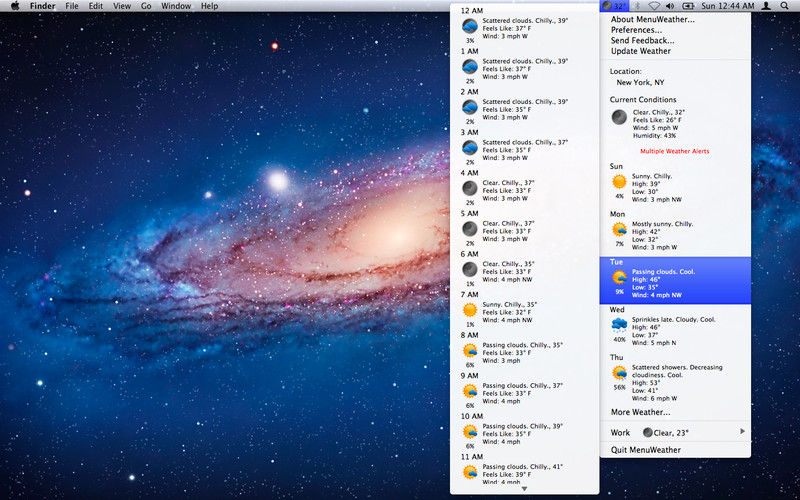800x500 pixels.
Task: Click the user account icon in menu bar
Action: 766,6
